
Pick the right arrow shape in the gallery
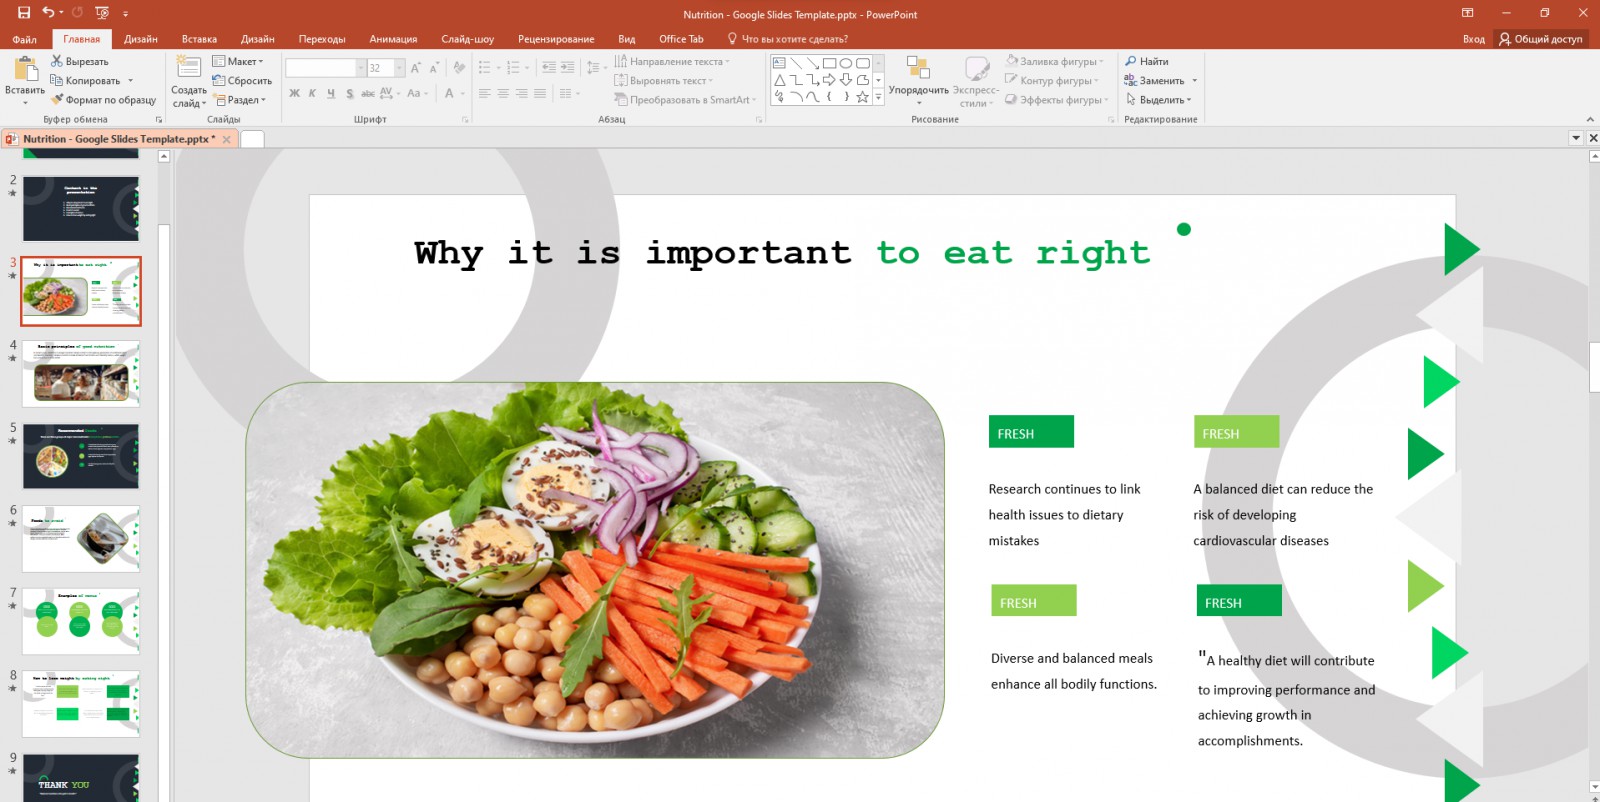829,80
